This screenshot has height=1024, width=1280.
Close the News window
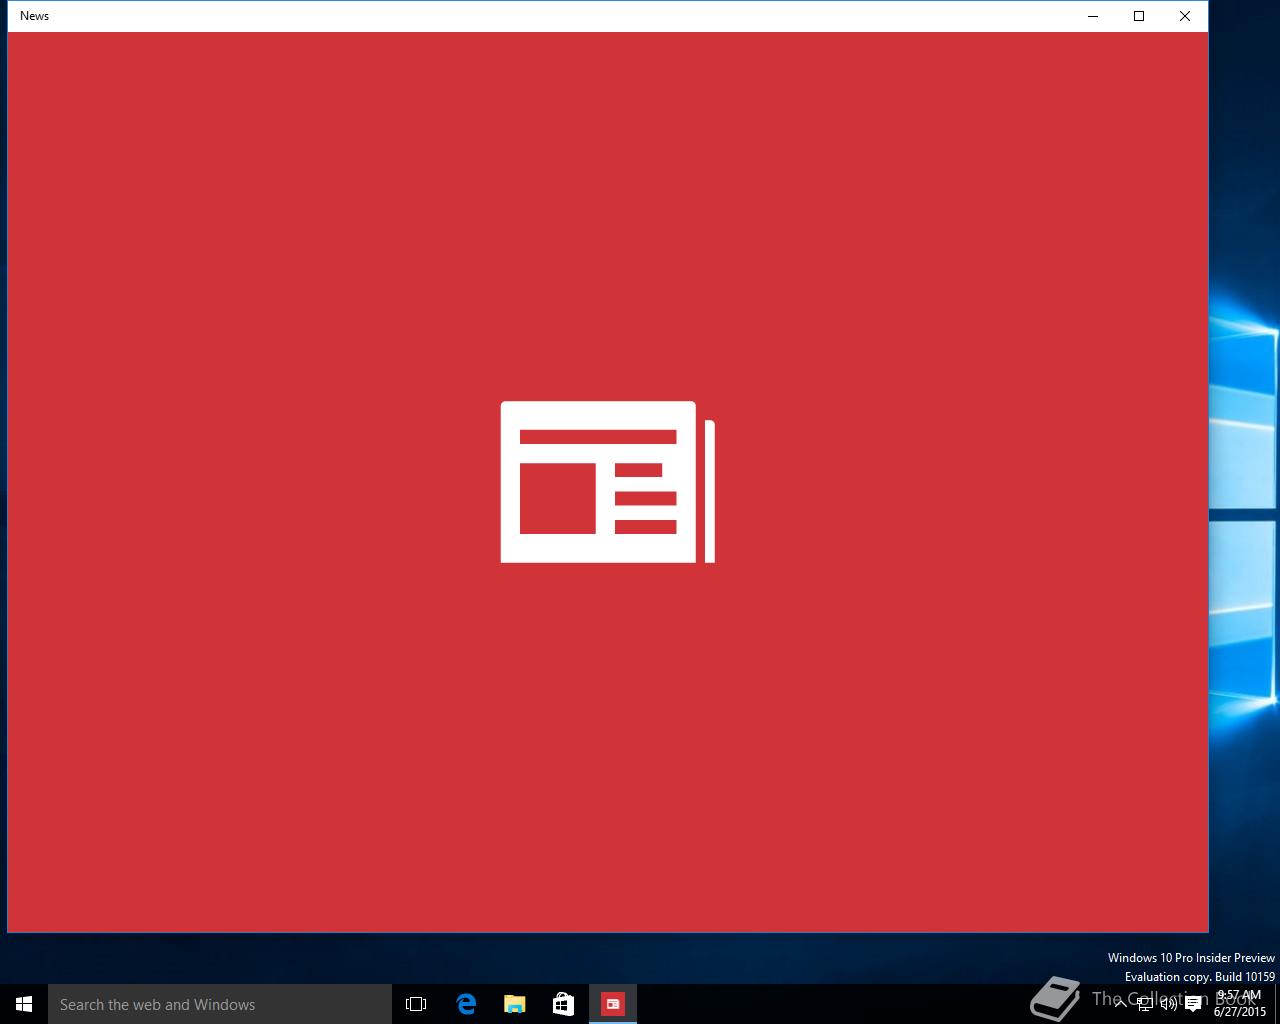(x=1185, y=16)
